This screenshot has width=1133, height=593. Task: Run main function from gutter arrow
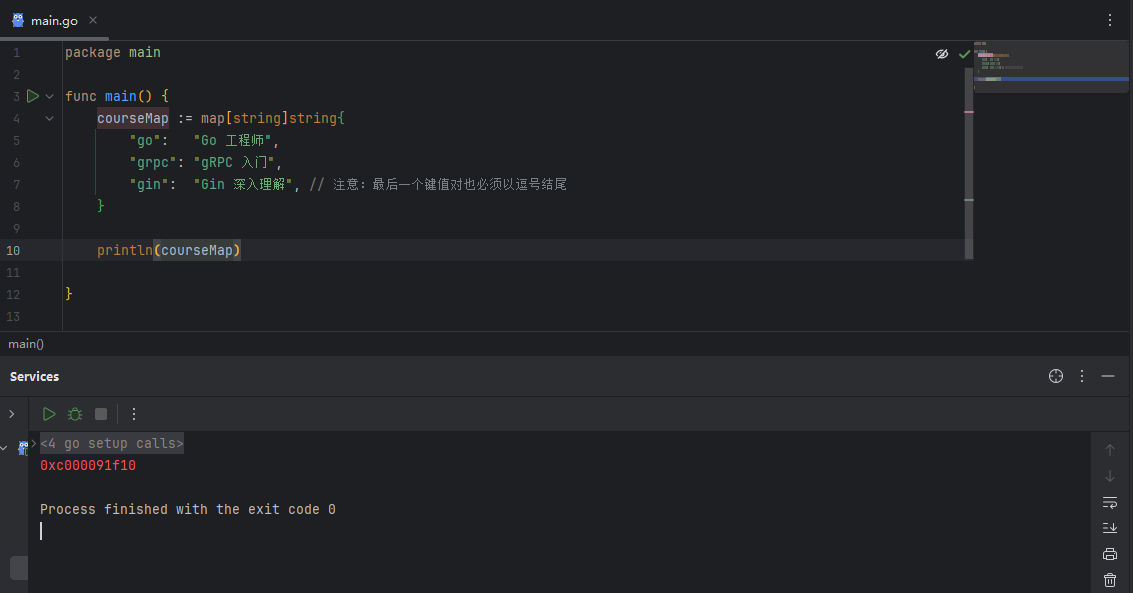click(33, 96)
